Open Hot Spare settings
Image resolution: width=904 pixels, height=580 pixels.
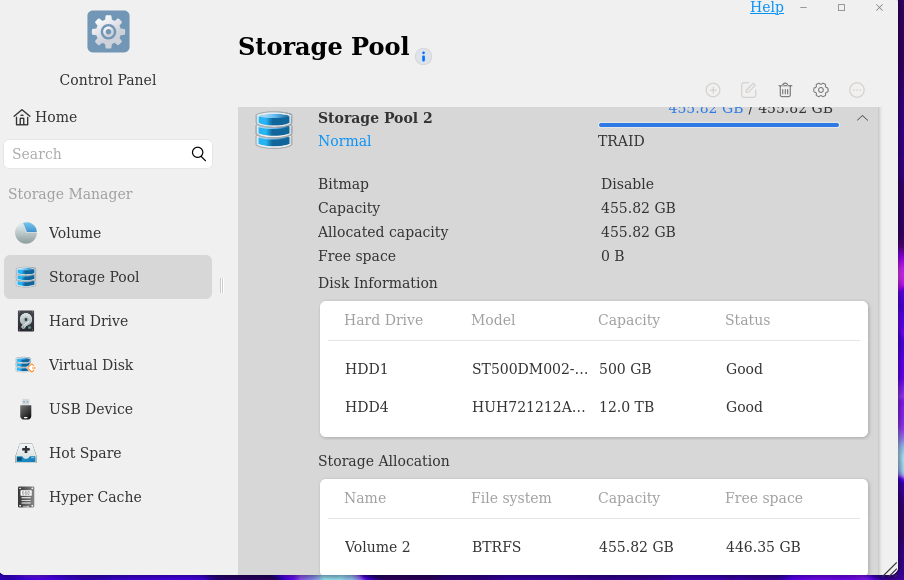click(108, 453)
